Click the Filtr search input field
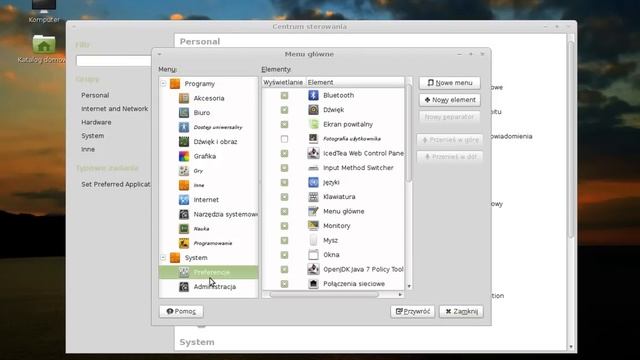The image size is (640, 360). (114, 61)
